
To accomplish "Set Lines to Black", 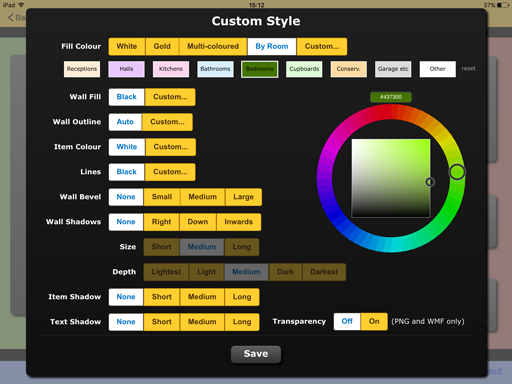I will (x=126, y=172).
